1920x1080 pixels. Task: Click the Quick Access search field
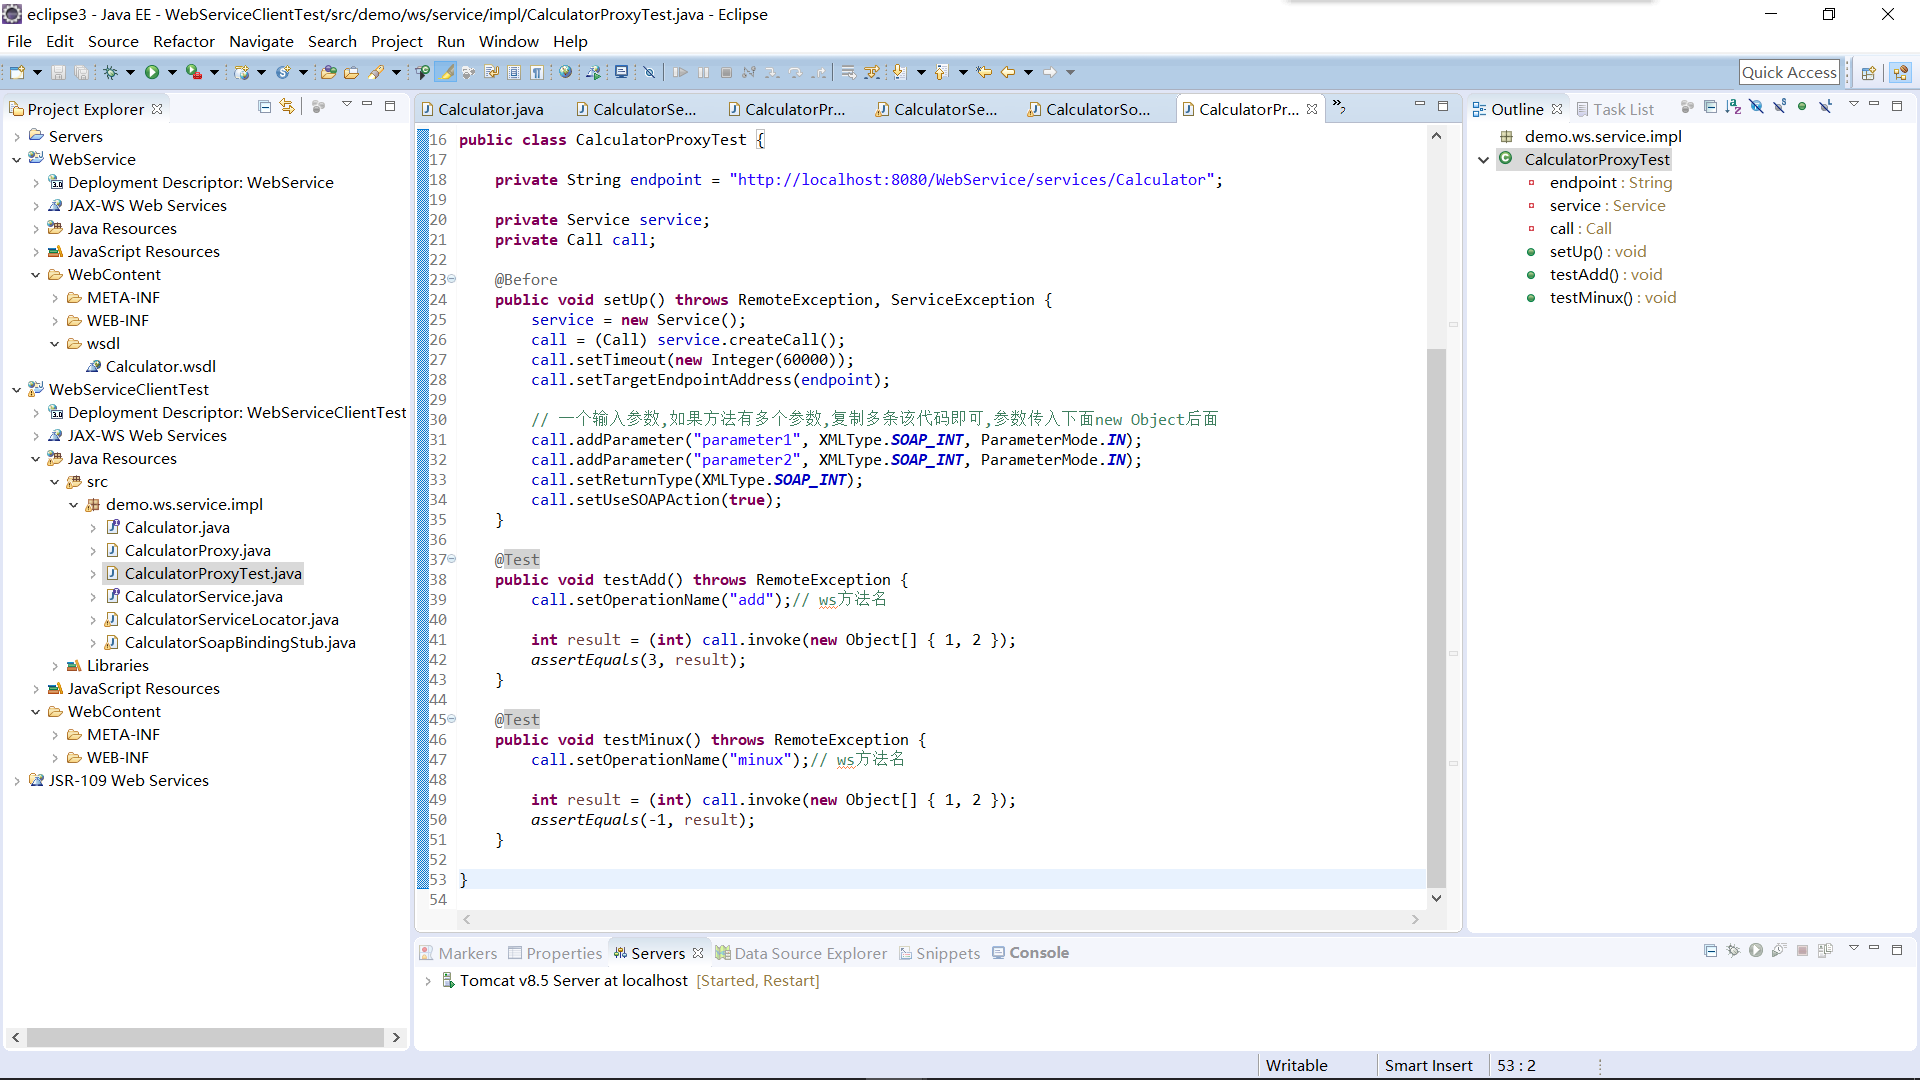click(x=1788, y=72)
